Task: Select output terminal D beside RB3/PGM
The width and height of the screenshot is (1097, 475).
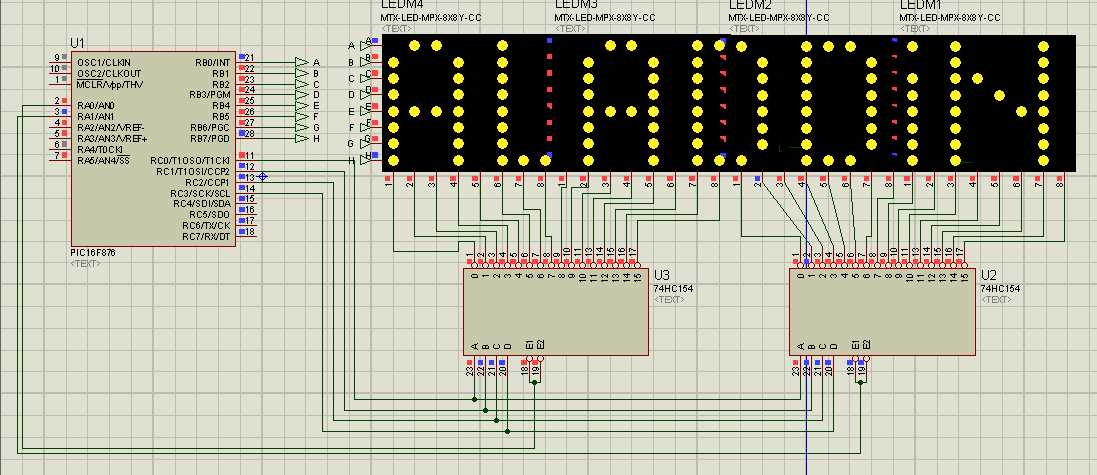Action: [302, 94]
